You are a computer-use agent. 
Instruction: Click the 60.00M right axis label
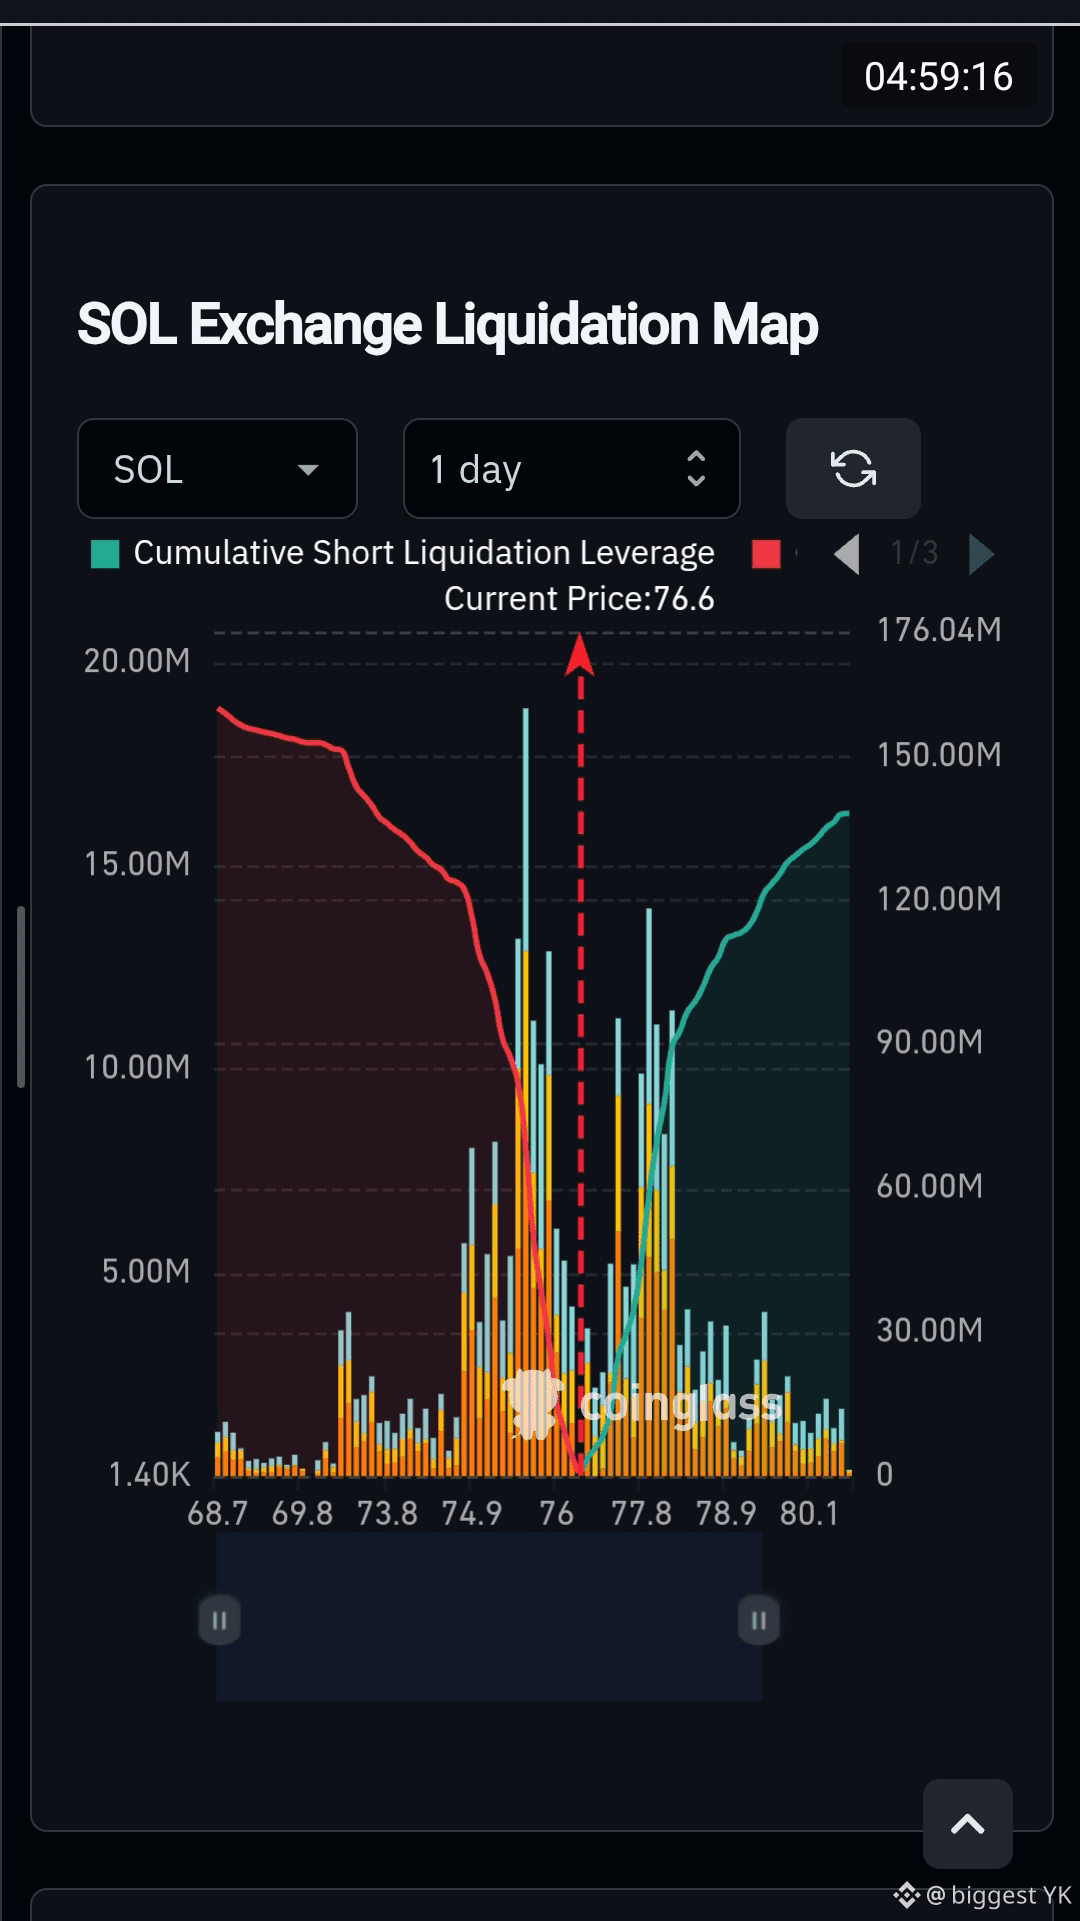pyautogui.click(x=930, y=1186)
